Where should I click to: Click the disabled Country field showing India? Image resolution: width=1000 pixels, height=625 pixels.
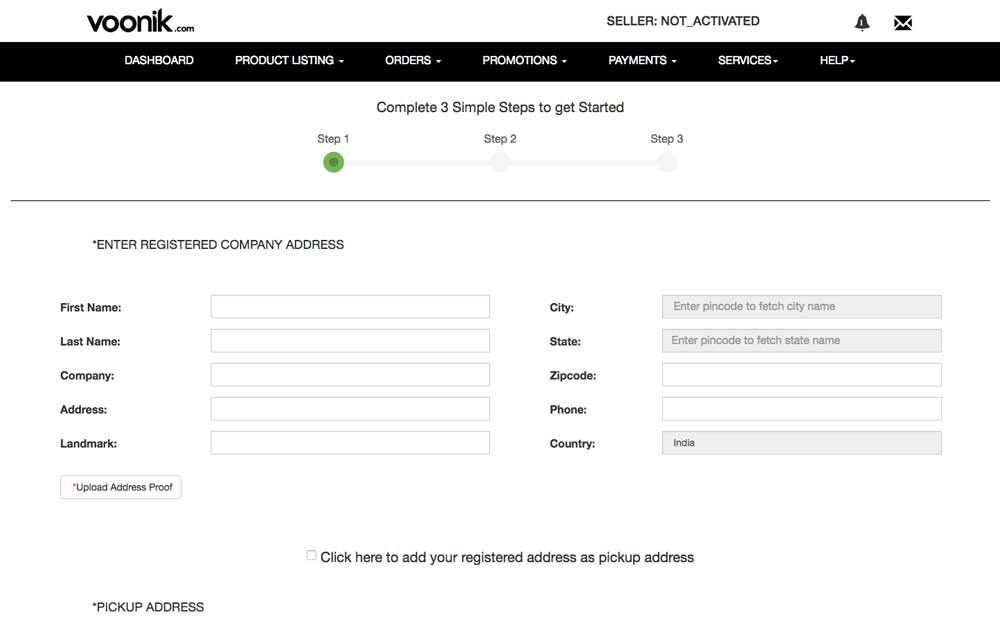point(801,442)
